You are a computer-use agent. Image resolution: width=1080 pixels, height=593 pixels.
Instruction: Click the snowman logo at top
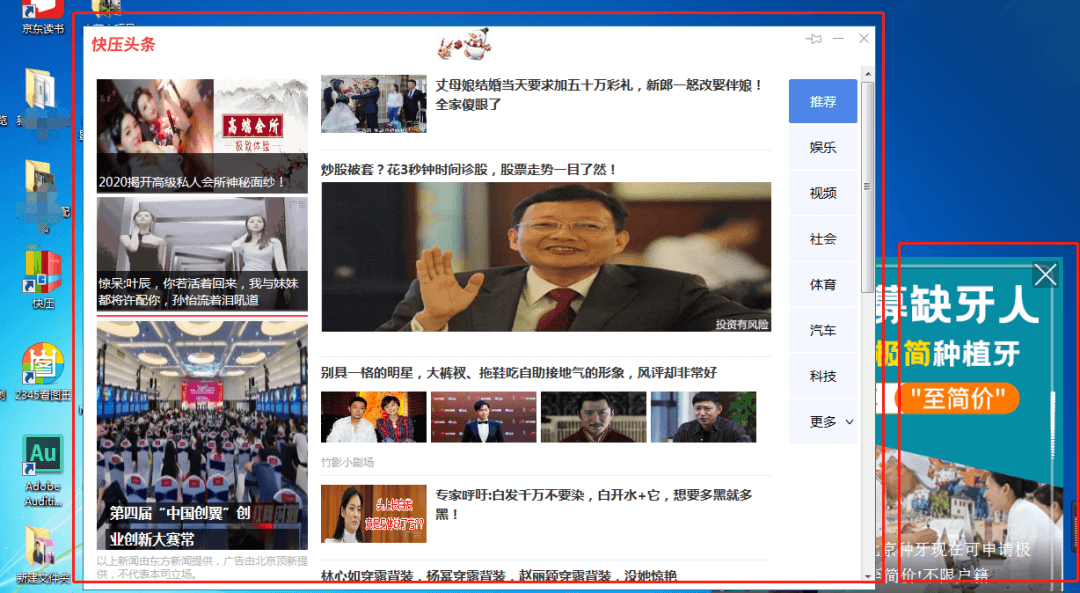464,44
